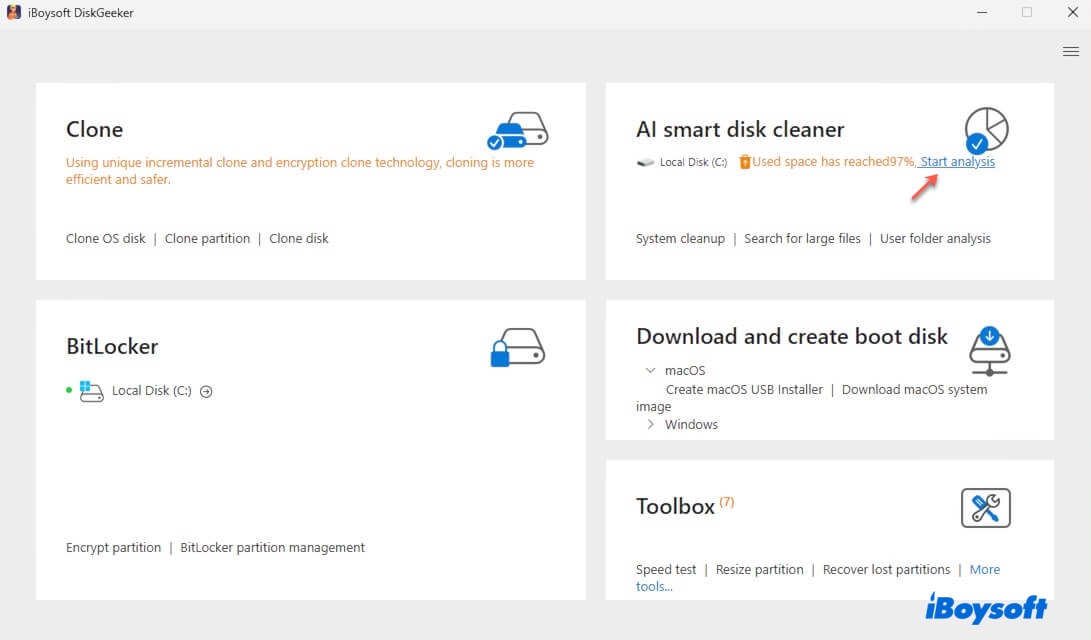
Task: Click the AI smart disk cleaner heading
Action: 740,129
